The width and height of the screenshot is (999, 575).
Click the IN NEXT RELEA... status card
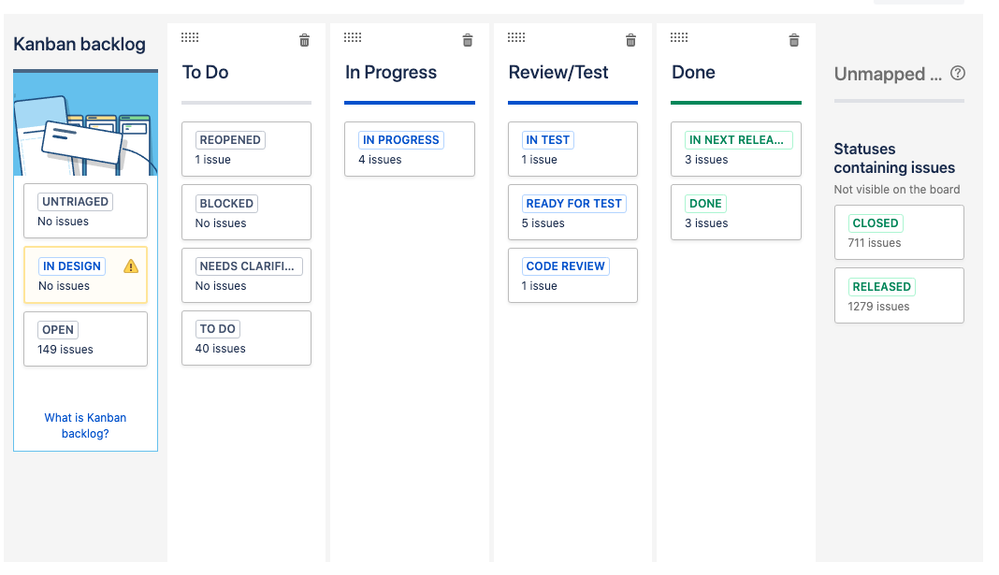pos(736,149)
